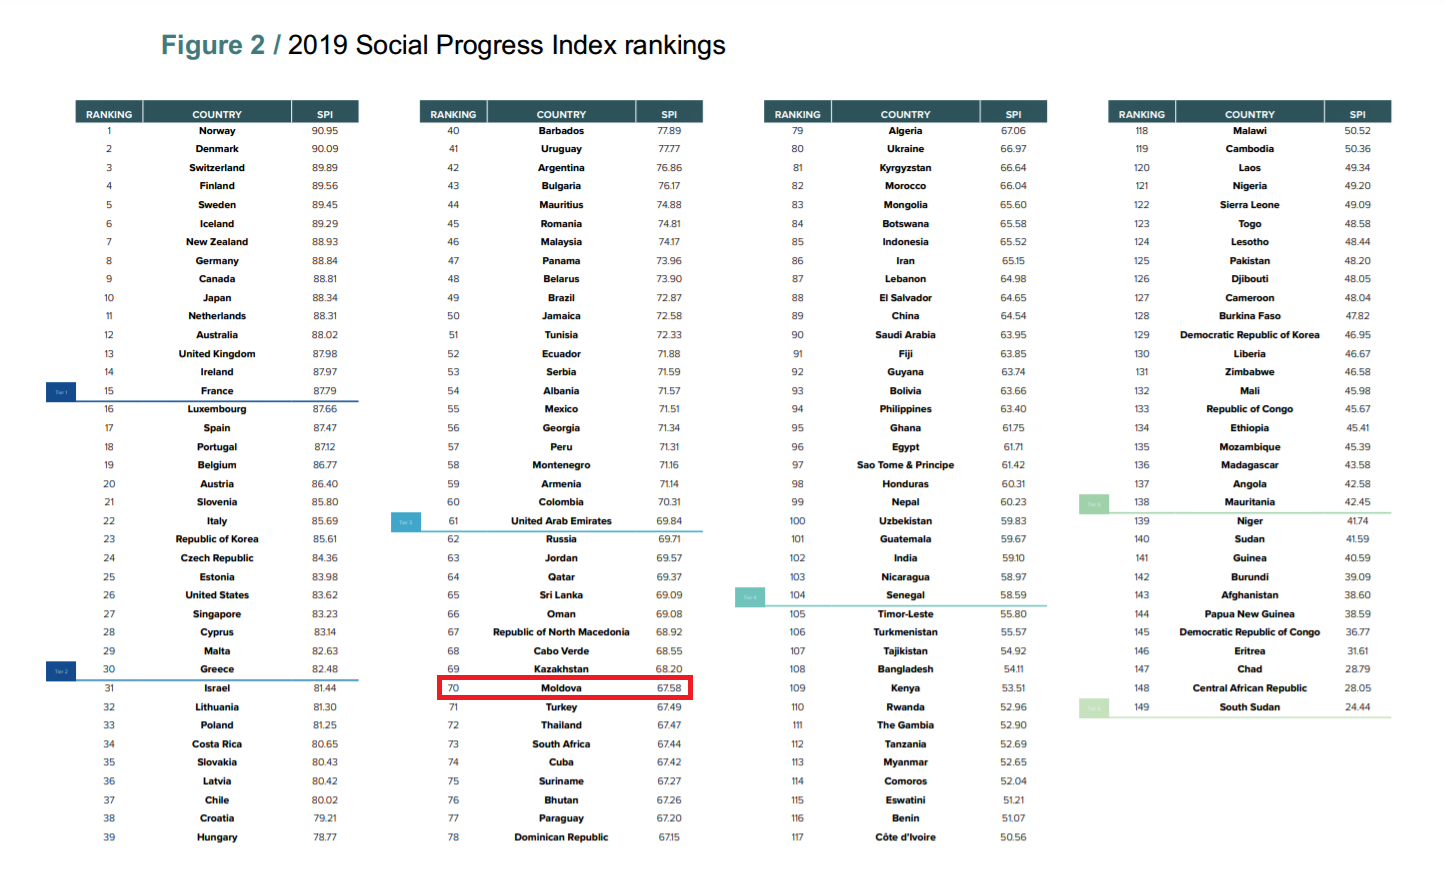Screen dimensions: 1445x871
Task: Click Democratic Republic of Korea entry
Action: [x=1250, y=335]
